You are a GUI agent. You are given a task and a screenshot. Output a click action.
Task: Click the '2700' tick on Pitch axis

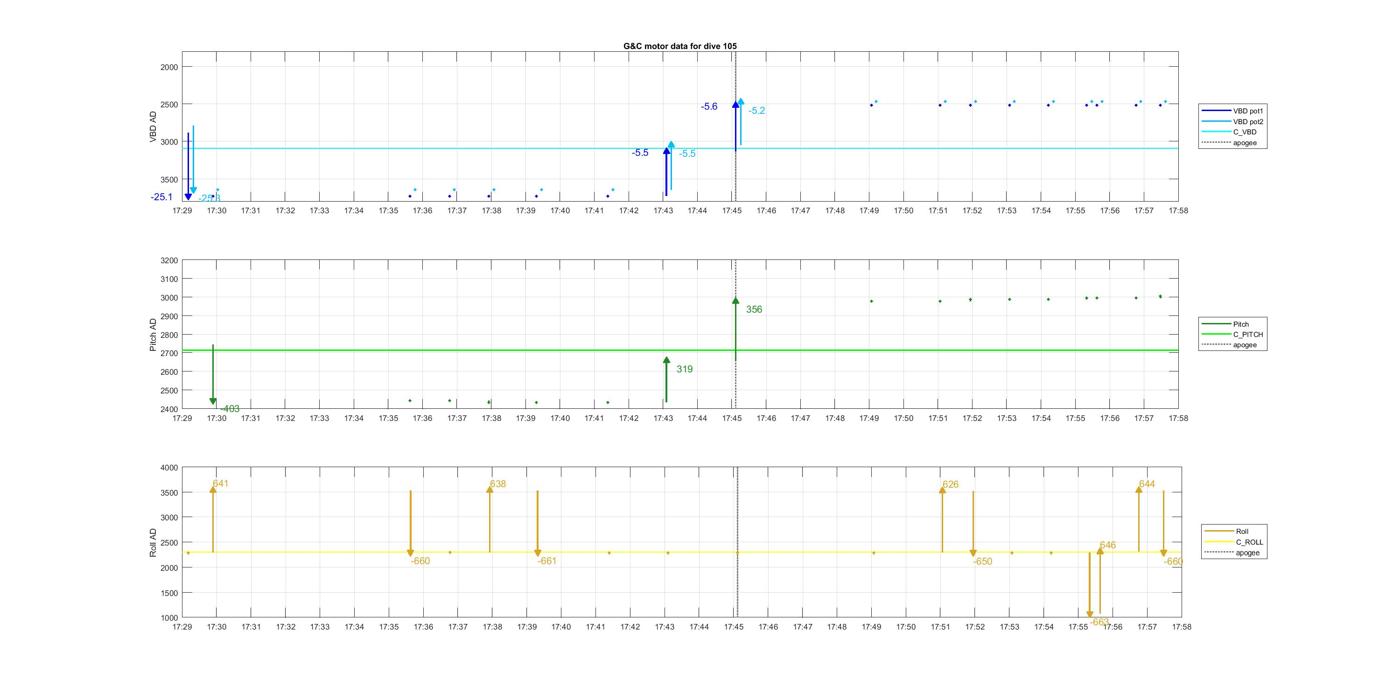[168, 353]
